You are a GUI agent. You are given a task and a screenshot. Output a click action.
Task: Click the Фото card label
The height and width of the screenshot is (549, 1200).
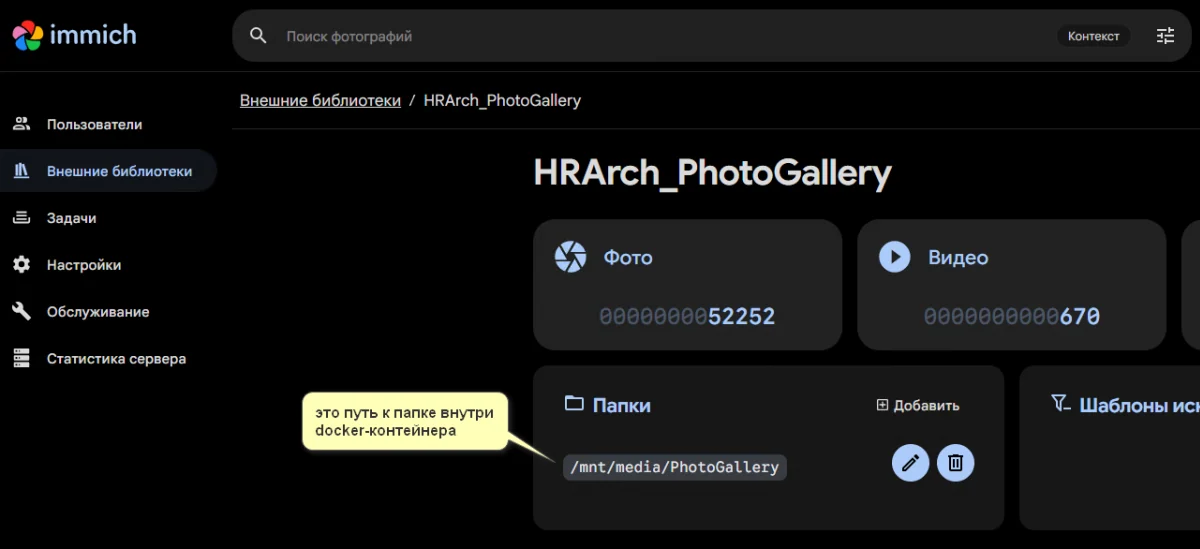coord(628,257)
